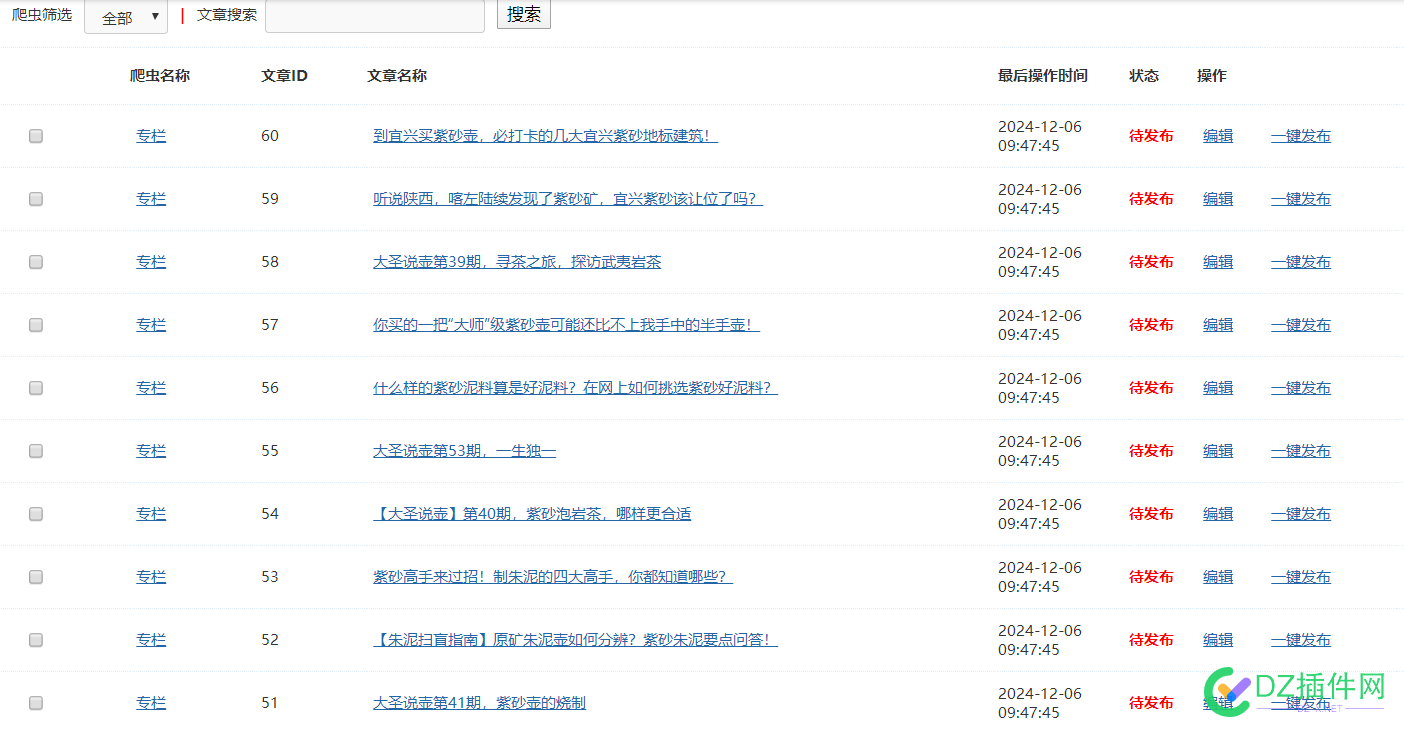This screenshot has width=1404, height=732.
Task: Publish article ID 54 with 一键发布
Action: pos(1301,514)
